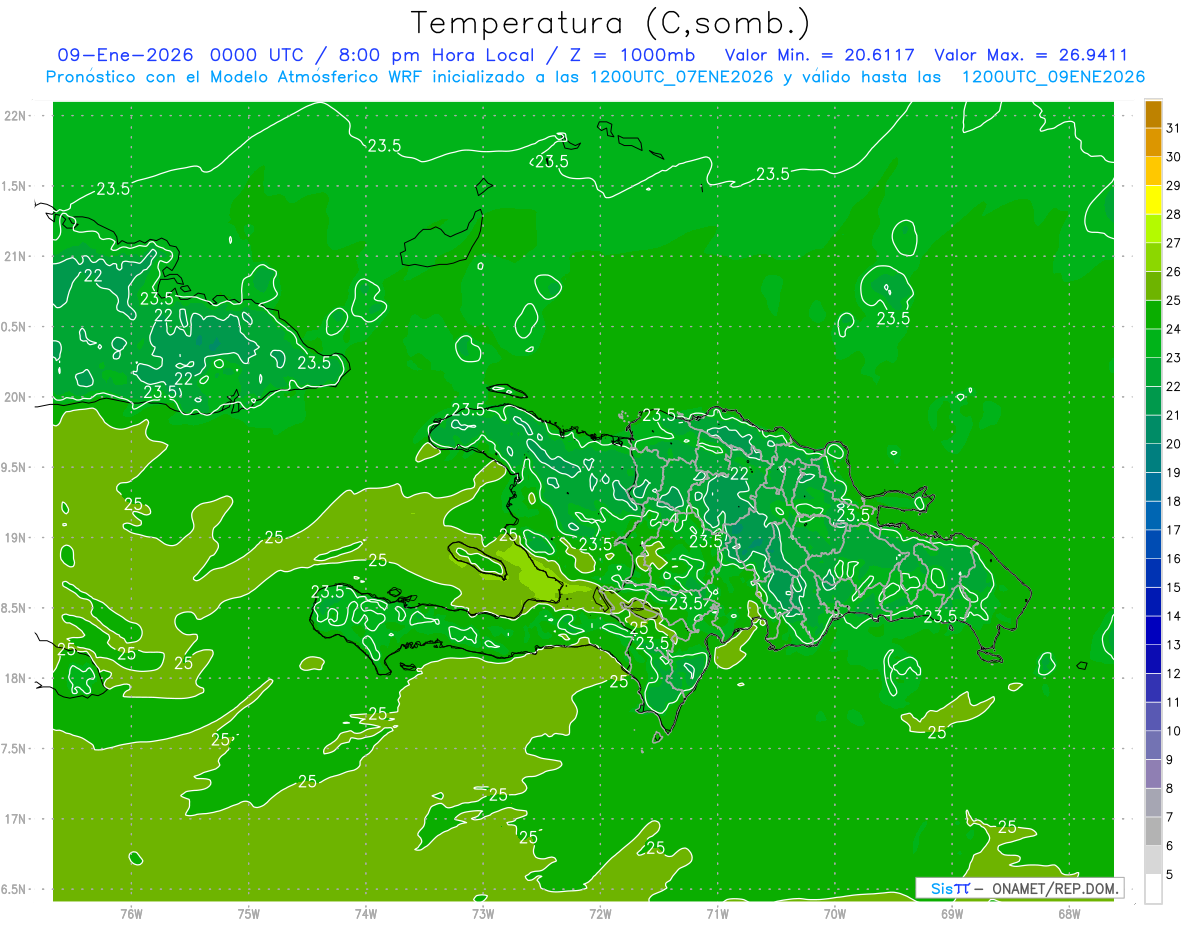Click the '73W' longitude axis label

tap(483, 913)
